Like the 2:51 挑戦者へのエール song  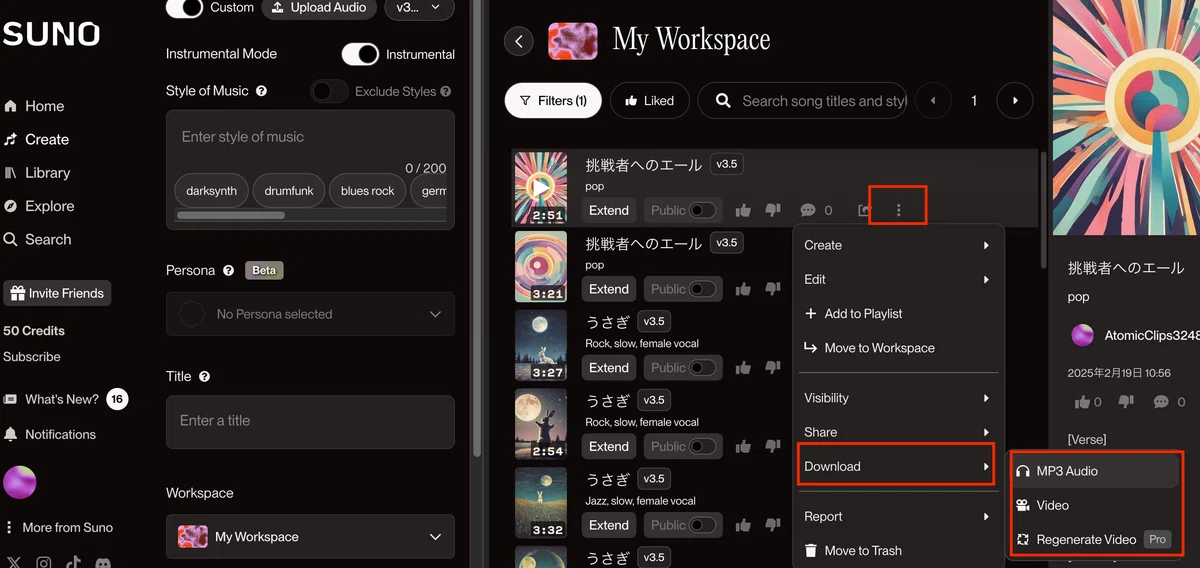click(x=743, y=210)
